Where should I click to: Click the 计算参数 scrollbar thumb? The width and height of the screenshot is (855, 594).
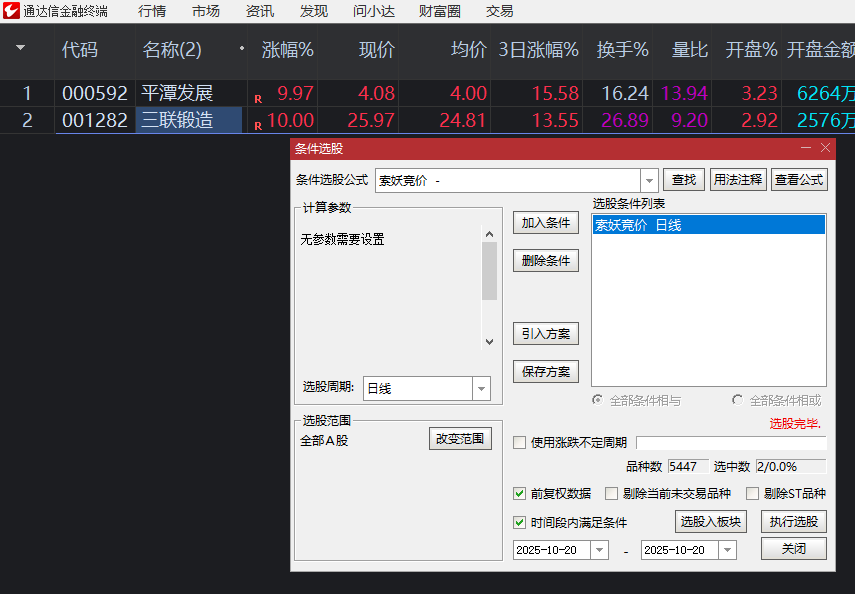[x=489, y=272]
